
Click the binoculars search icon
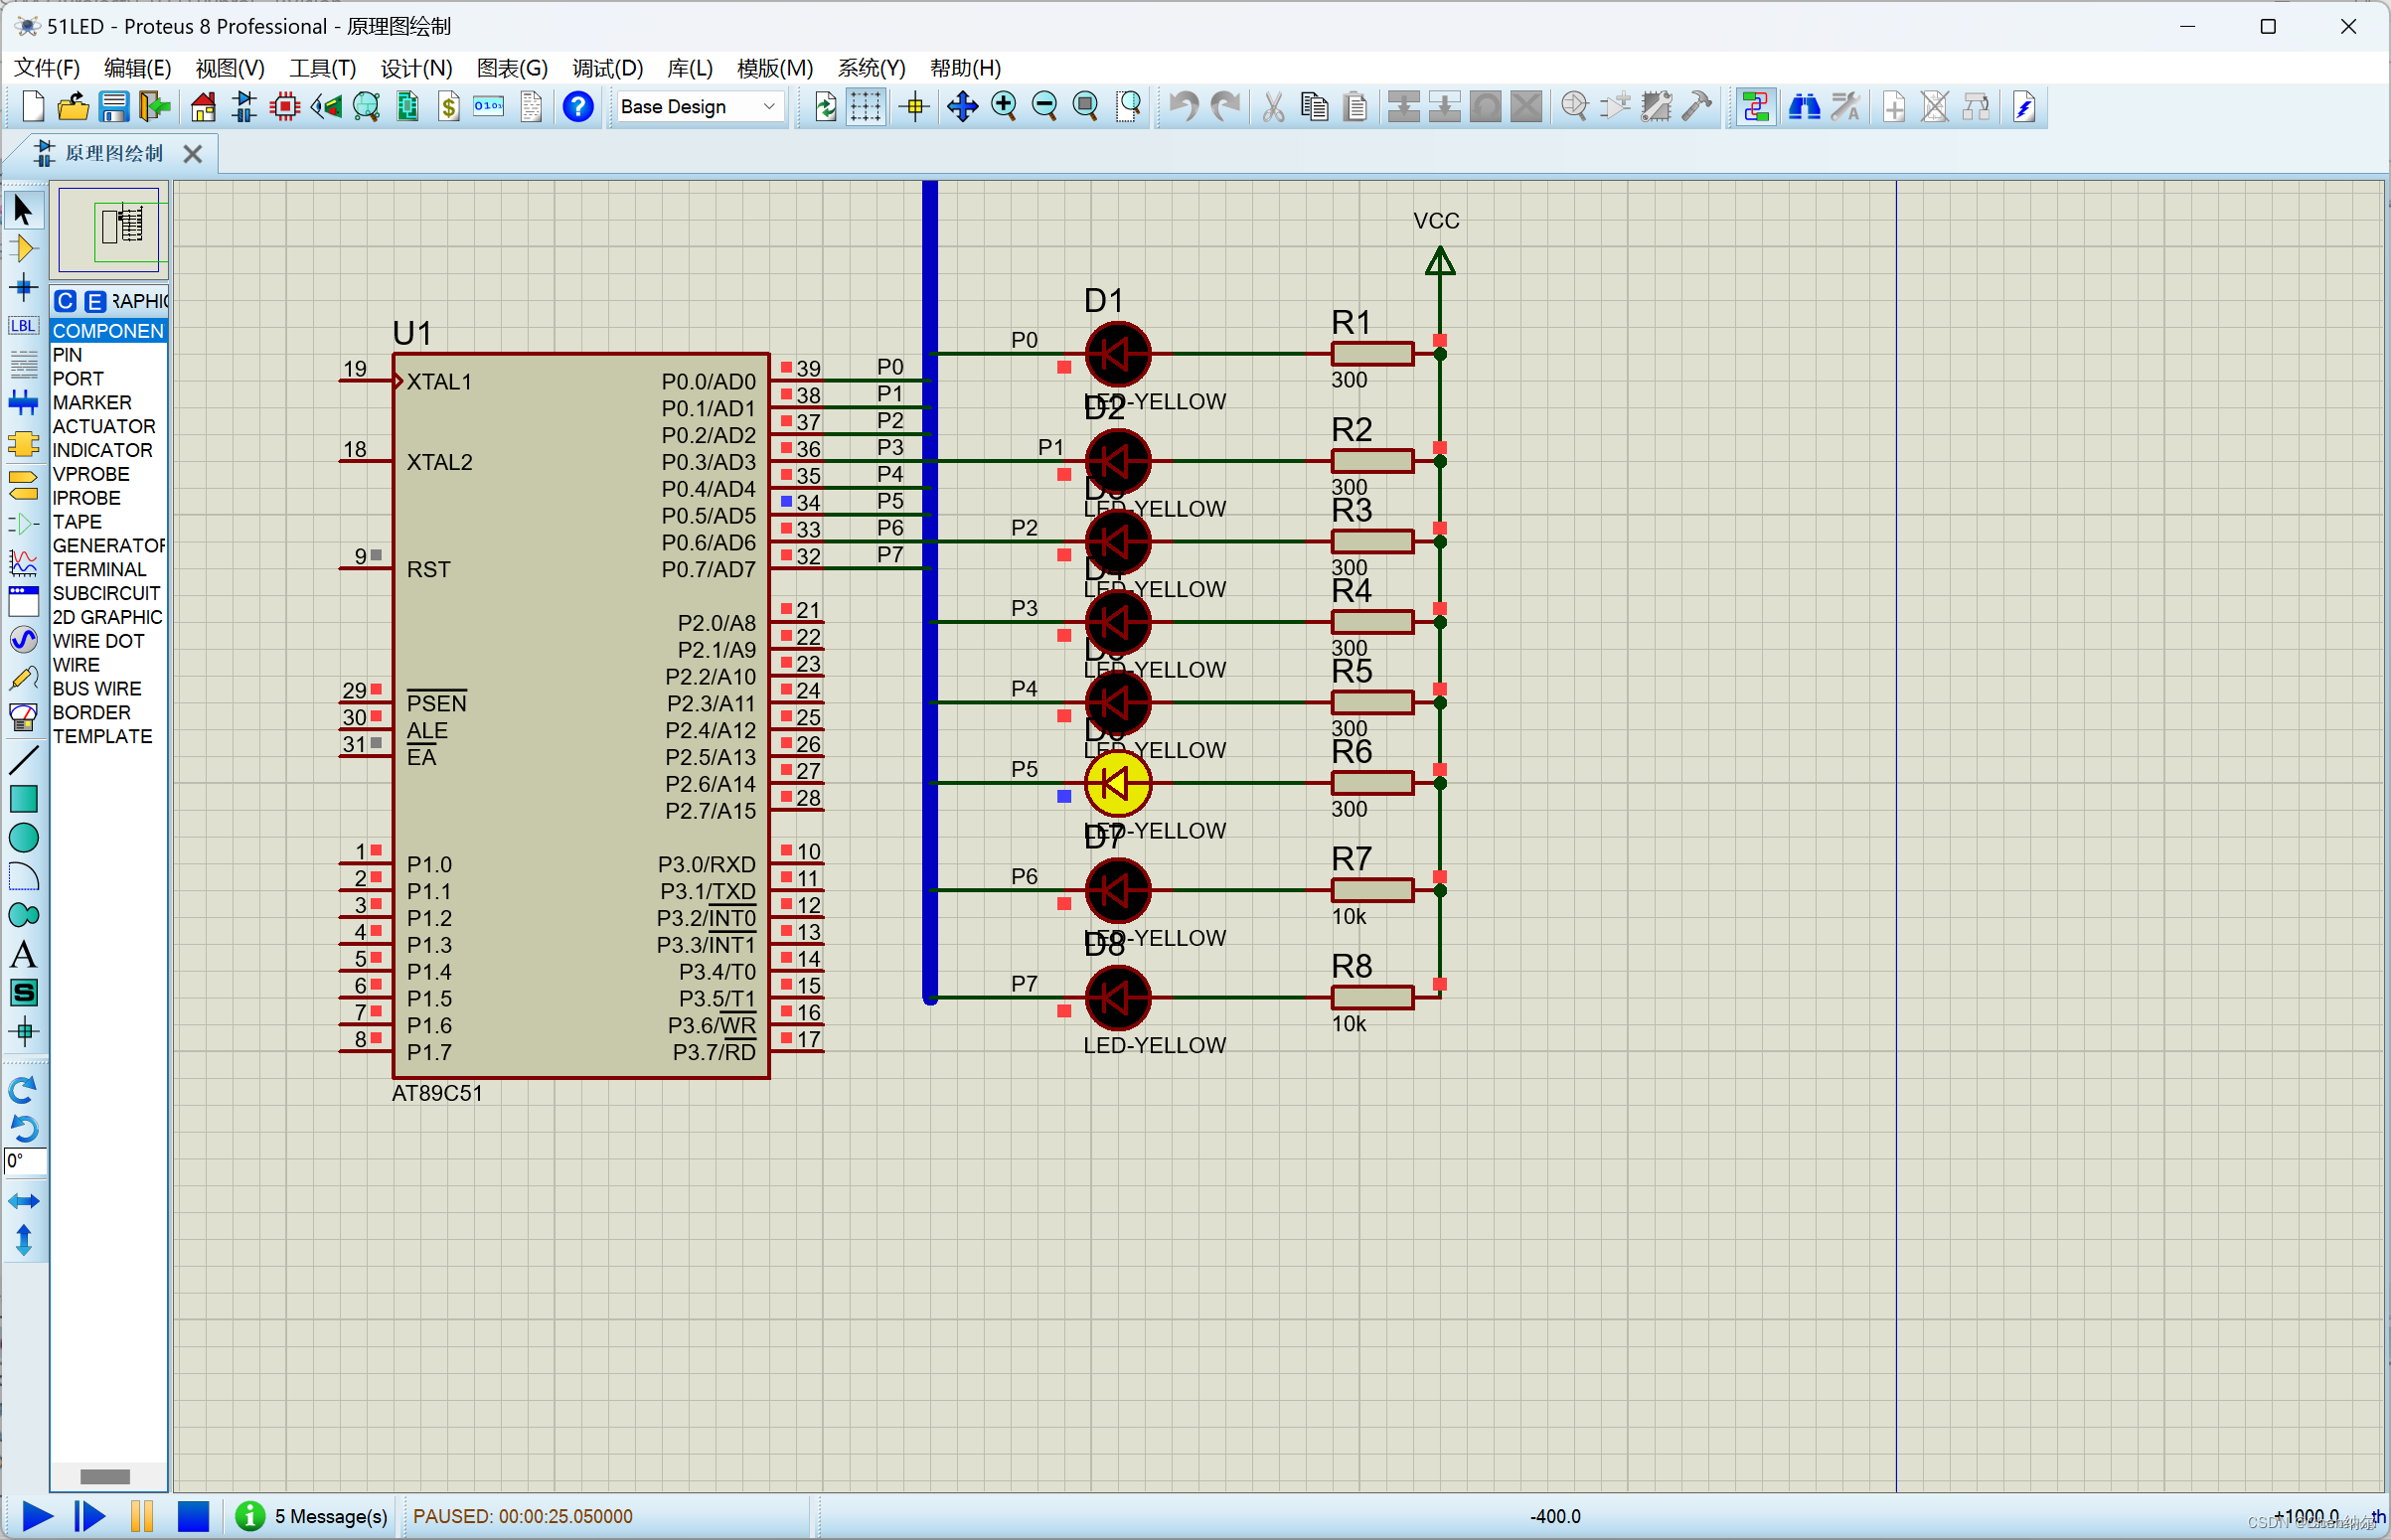click(x=1804, y=106)
